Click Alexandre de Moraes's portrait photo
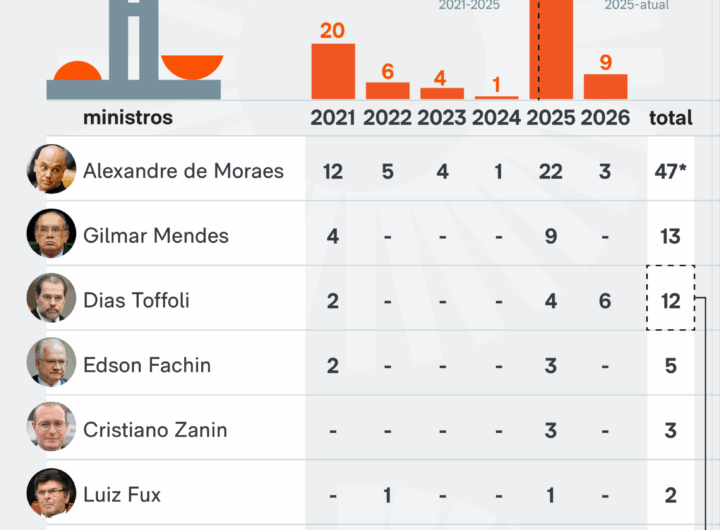 coord(51,170)
